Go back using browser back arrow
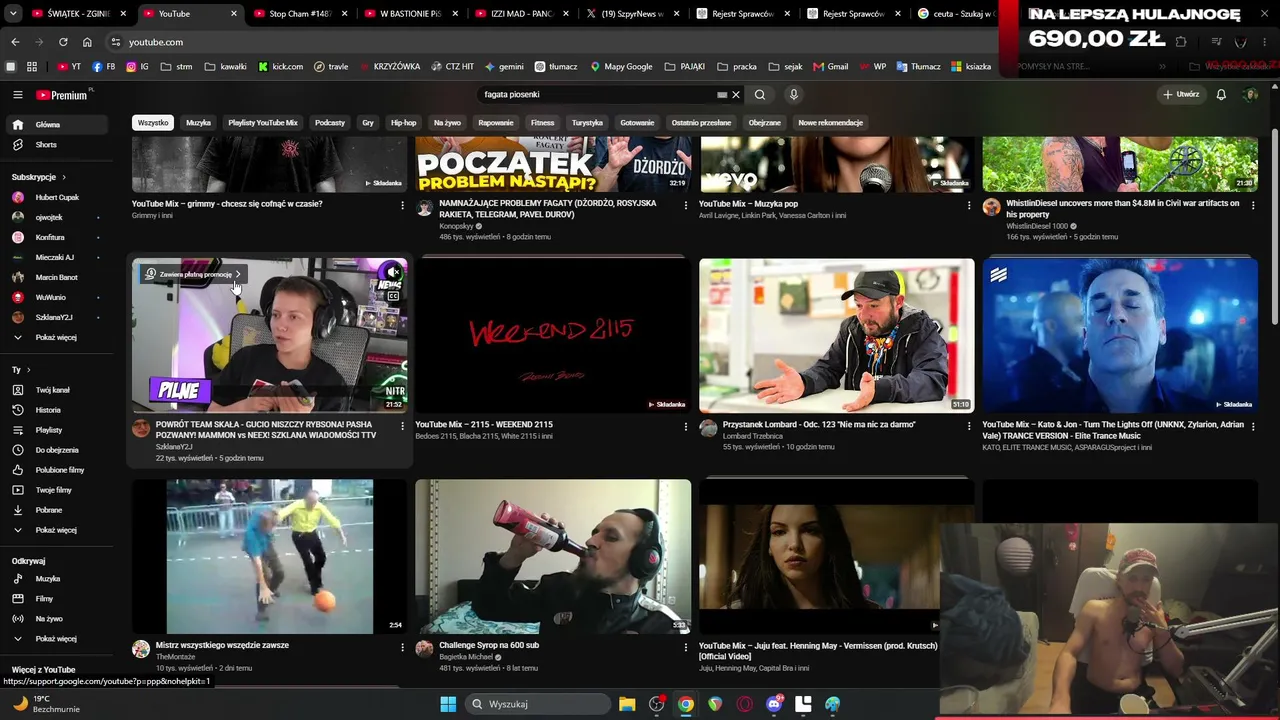Image resolution: width=1280 pixels, height=720 pixels. coord(15,42)
